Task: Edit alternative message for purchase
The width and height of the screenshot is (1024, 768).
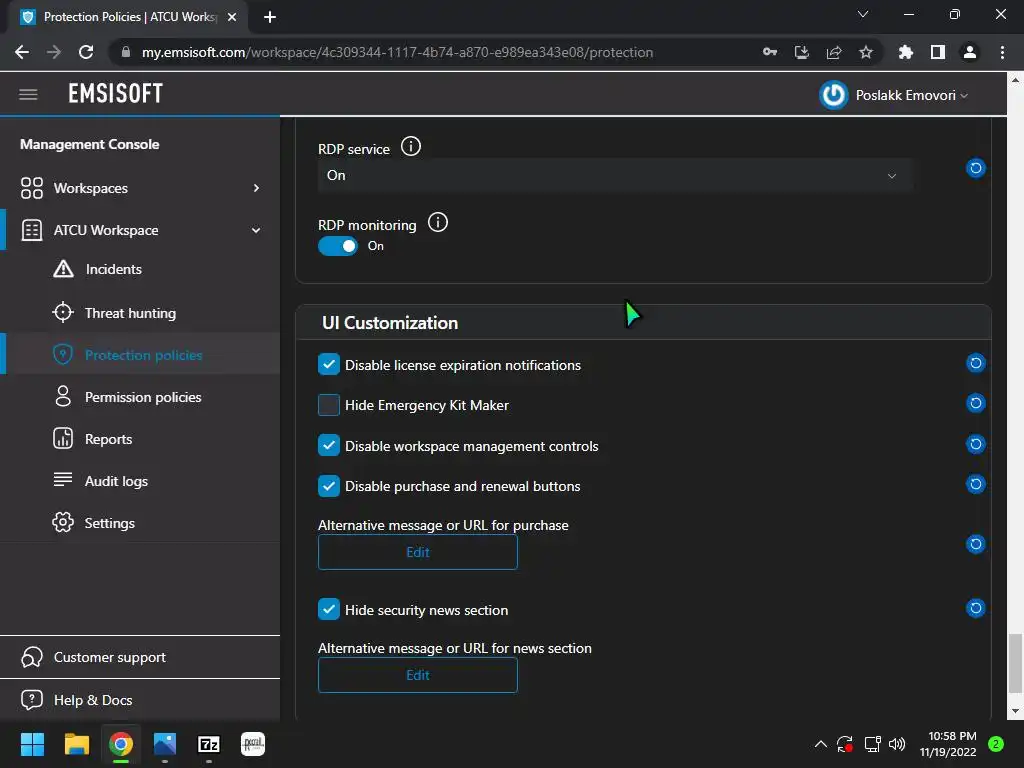Action: 418,552
